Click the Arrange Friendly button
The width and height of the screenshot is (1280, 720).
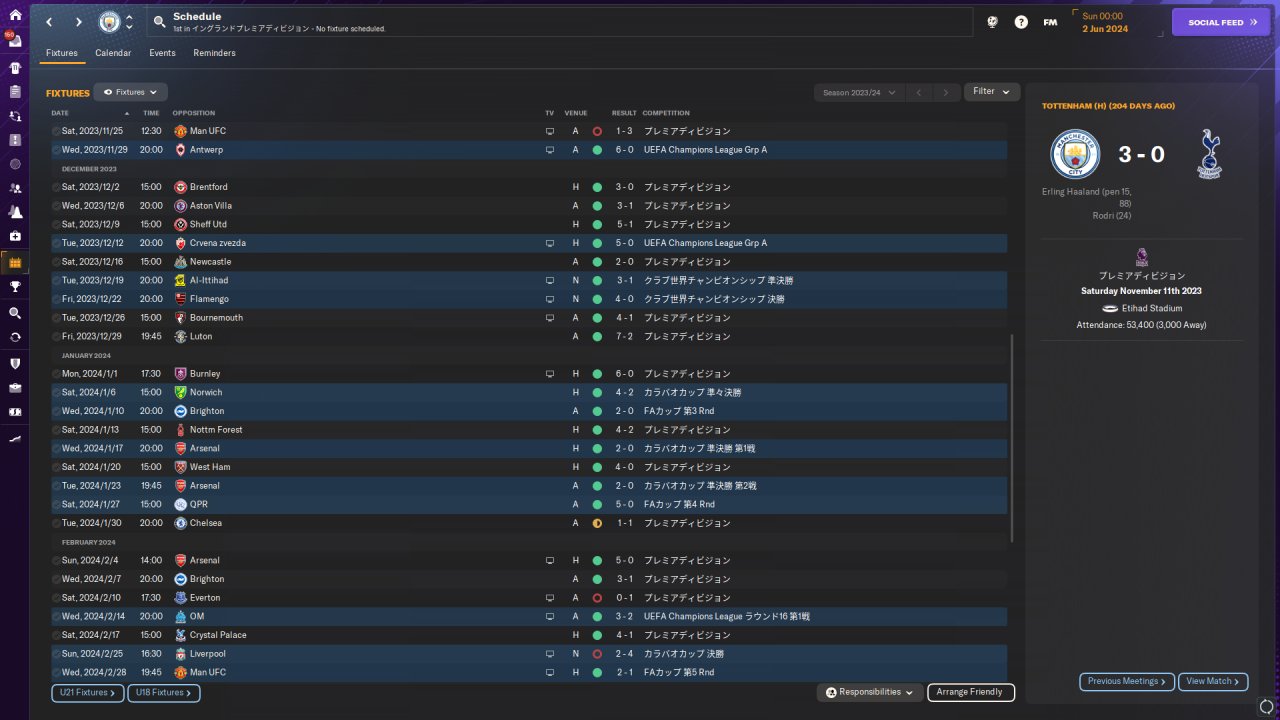tap(971, 692)
